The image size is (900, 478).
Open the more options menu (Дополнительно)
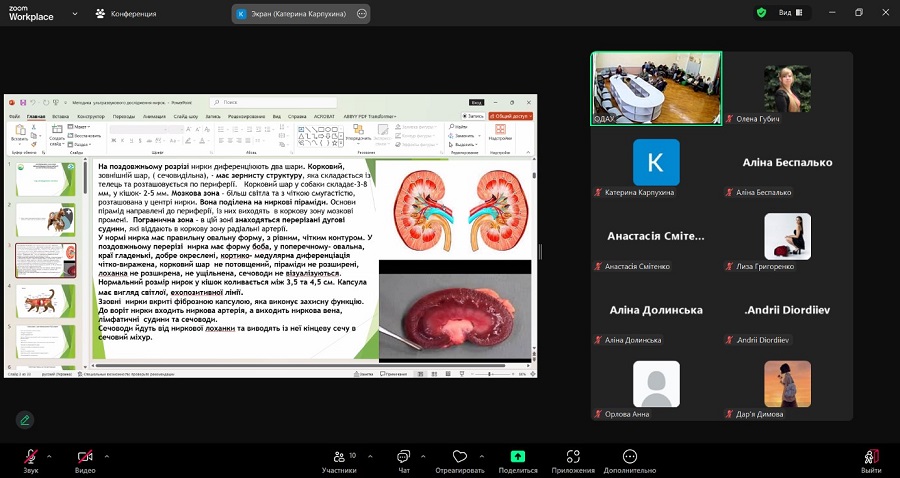630,458
